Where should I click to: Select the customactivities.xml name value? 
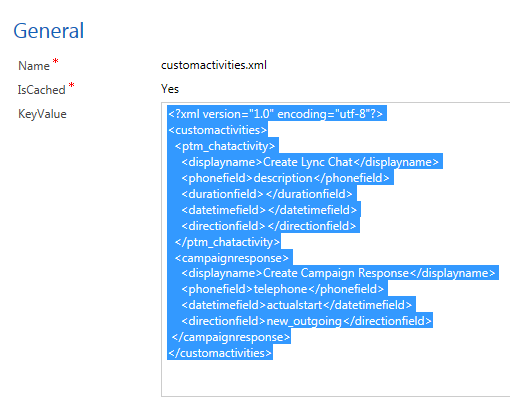click(214, 65)
